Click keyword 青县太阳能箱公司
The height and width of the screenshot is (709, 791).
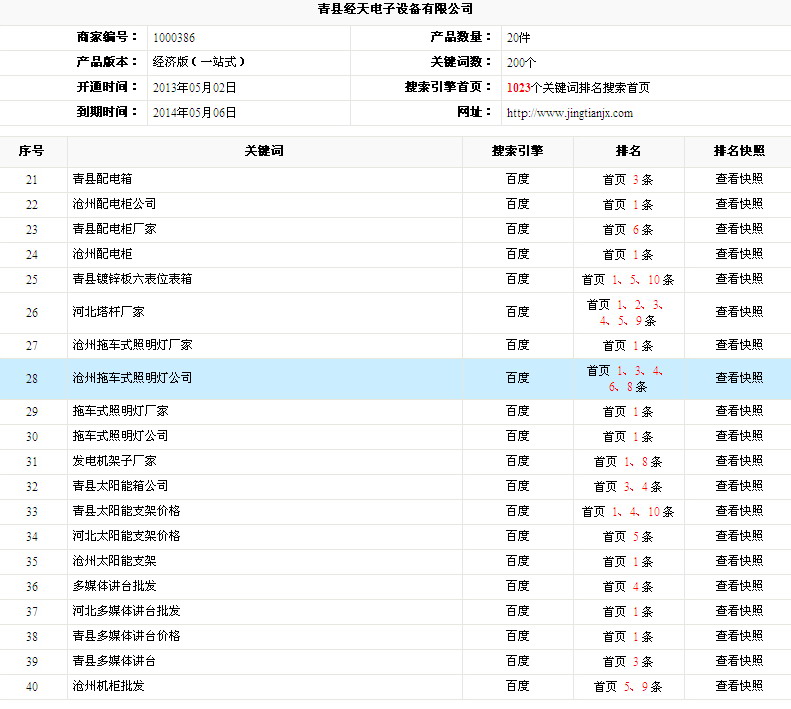[120, 486]
